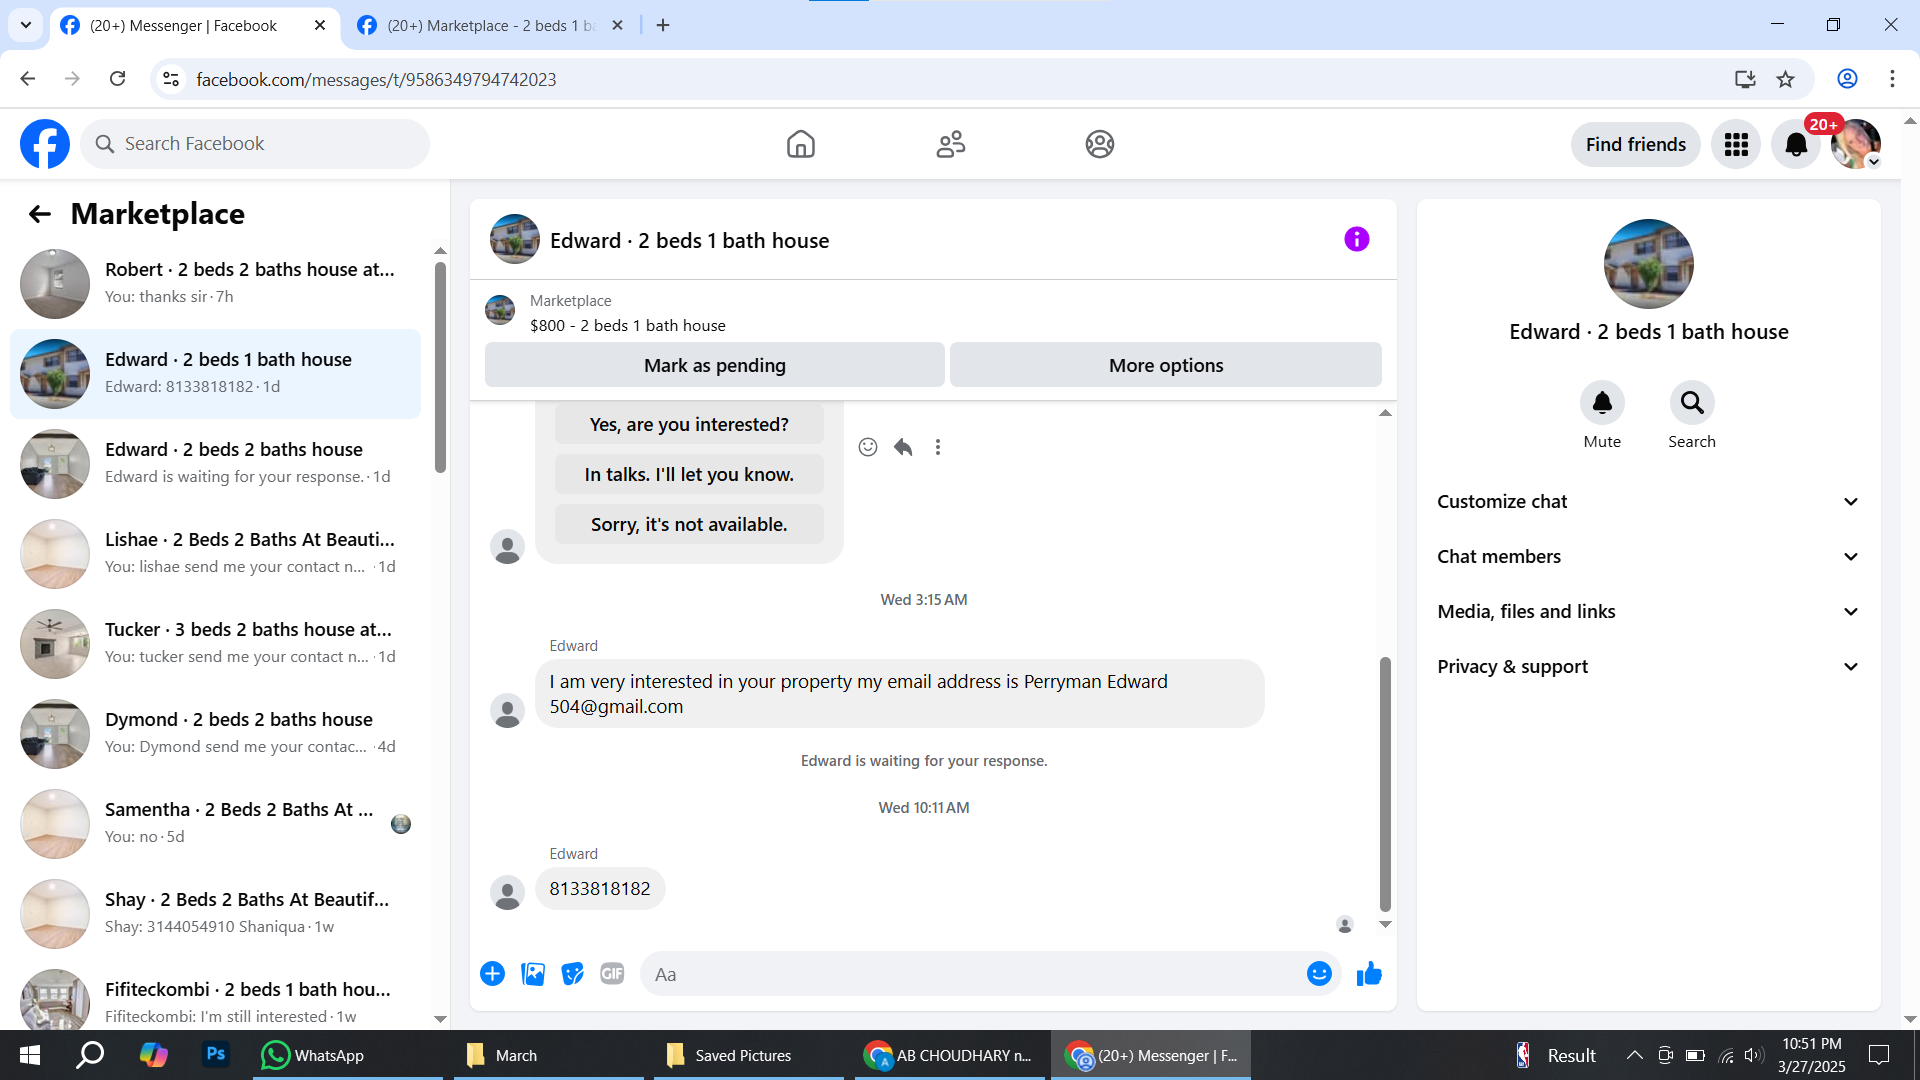Click the Search Facebook field
Image resolution: width=1920 pixels, height=1080 pixels.
pyautogui.click(x=255, y=144)
